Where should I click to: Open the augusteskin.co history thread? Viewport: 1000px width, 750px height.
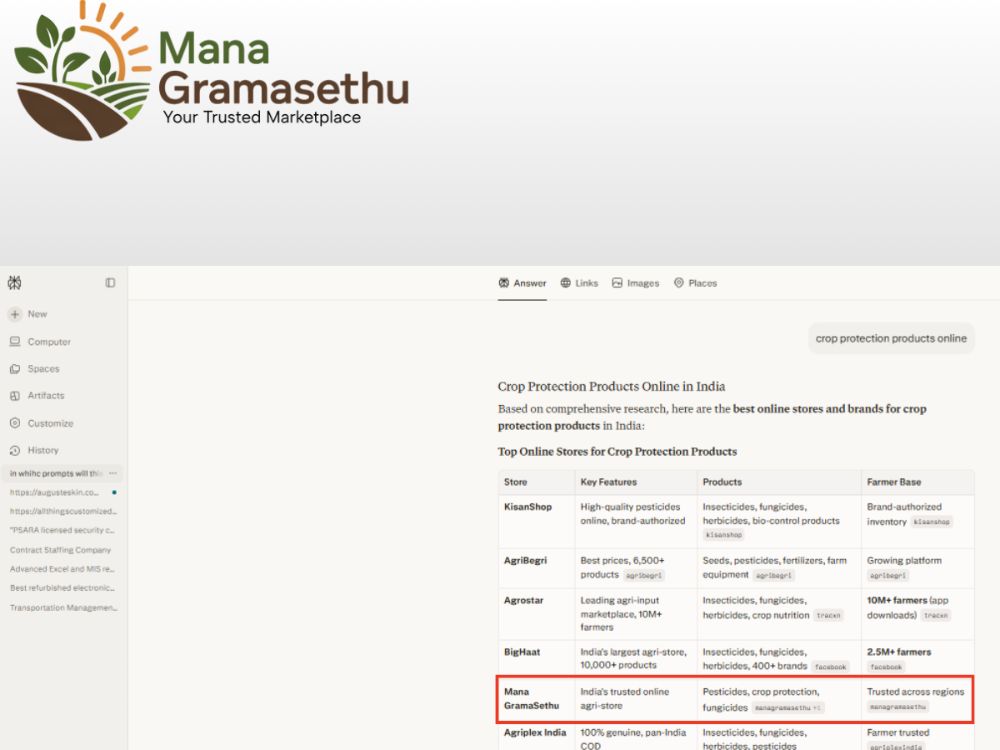click(x=54, y=492)
